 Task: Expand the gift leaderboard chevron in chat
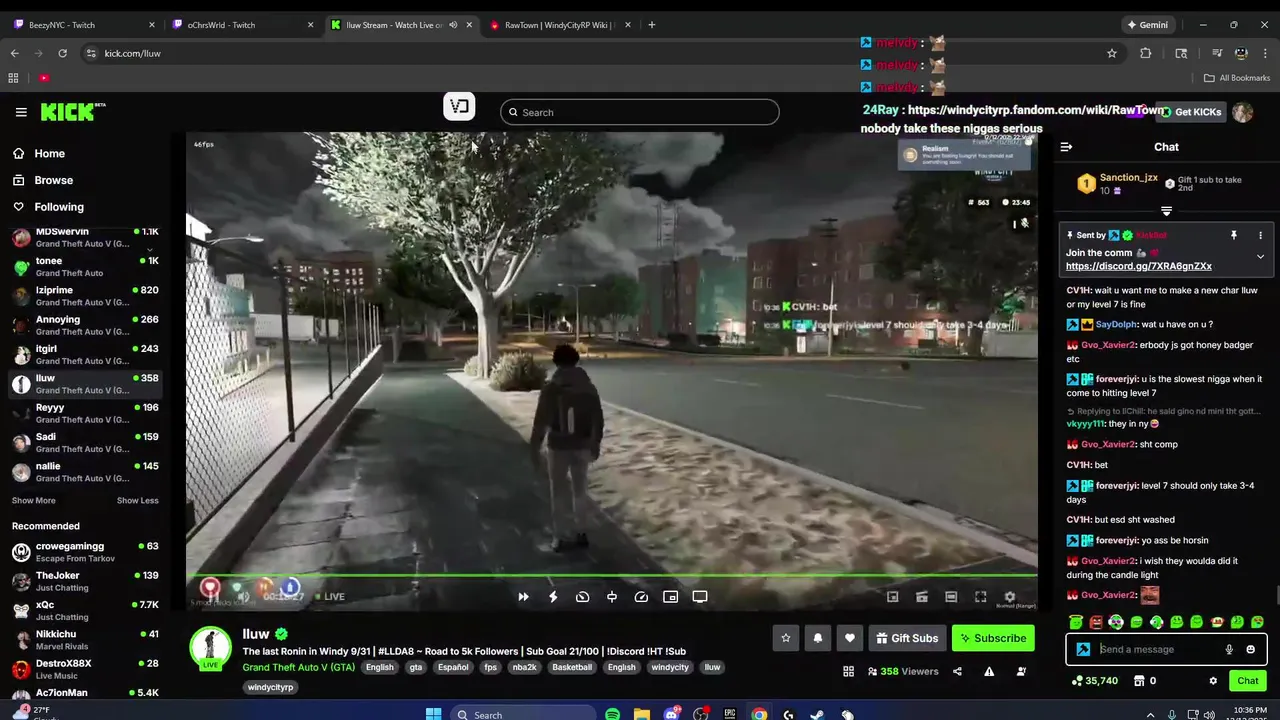(x=1166, y=211)
